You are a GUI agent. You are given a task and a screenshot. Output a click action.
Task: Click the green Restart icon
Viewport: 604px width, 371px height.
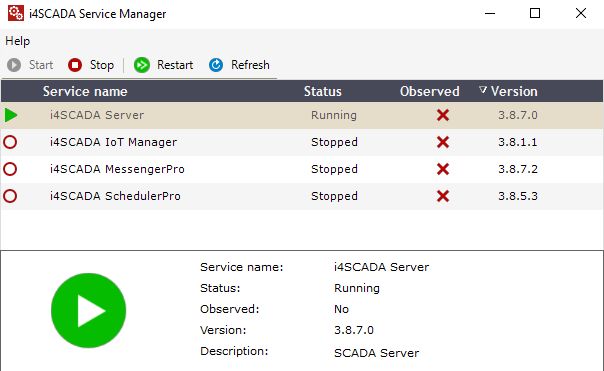coord(142,65)
